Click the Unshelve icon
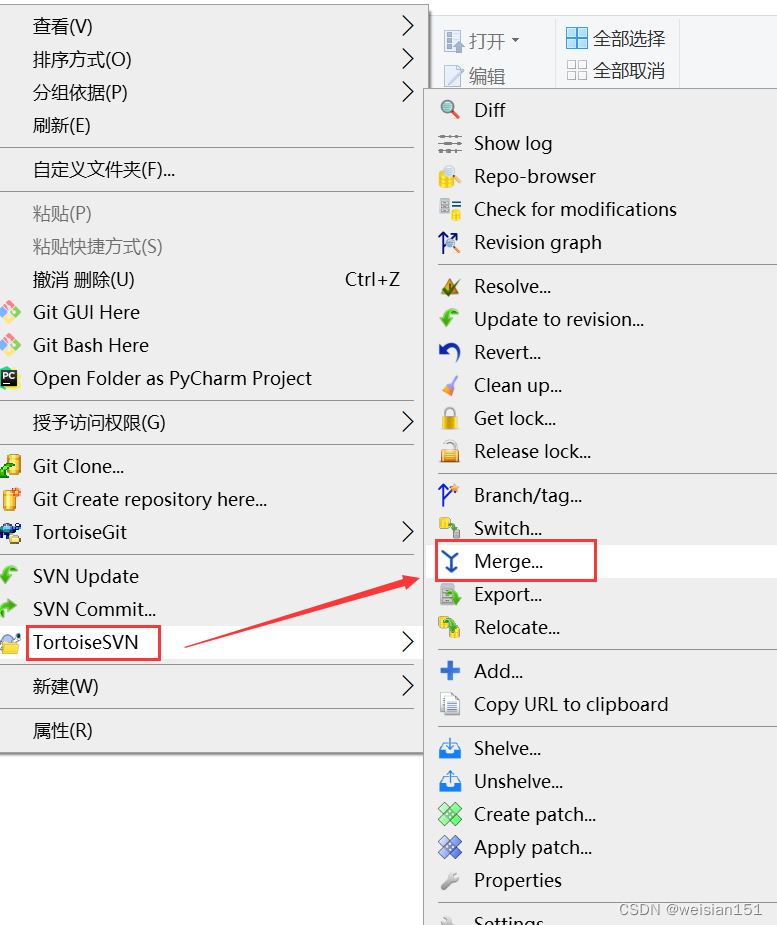Viewport: 777px width, 925px height. (x=450, y=781)
